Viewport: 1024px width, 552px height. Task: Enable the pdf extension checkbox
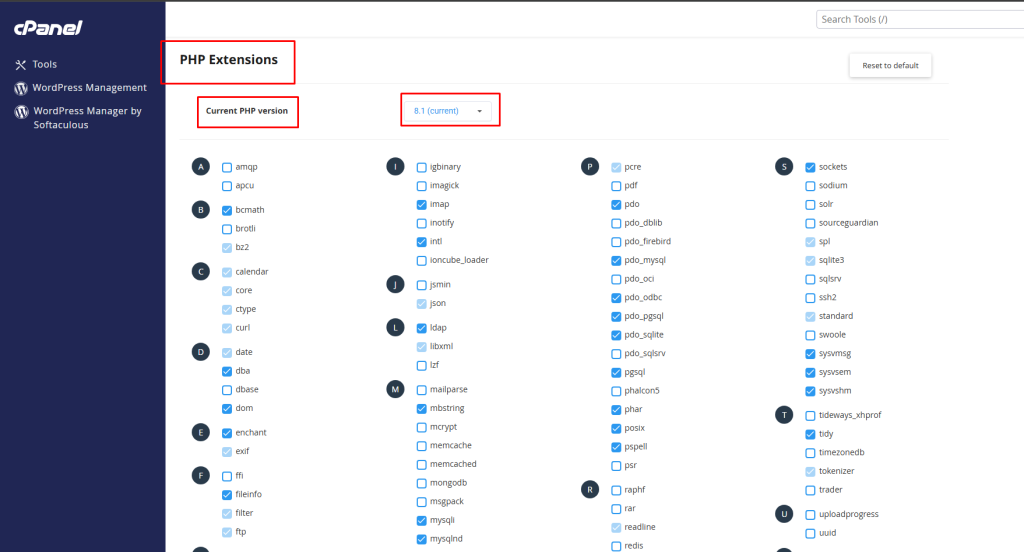616,186
